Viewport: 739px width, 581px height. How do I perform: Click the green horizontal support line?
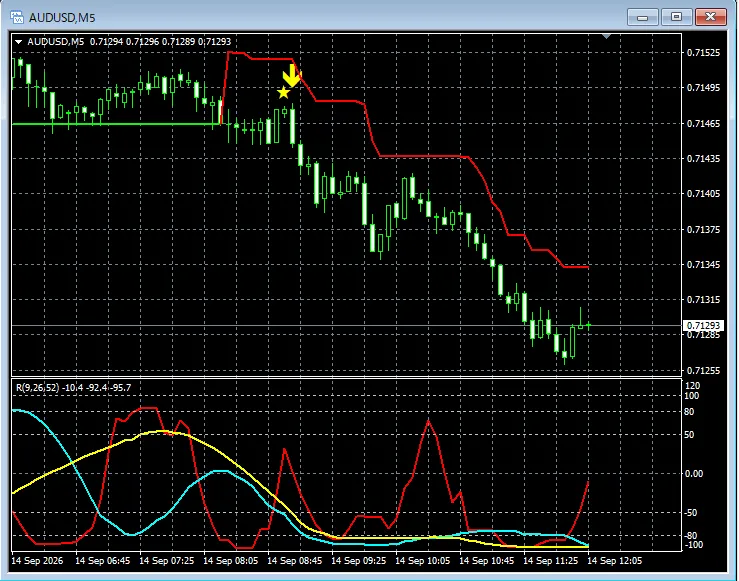[115, 124]
